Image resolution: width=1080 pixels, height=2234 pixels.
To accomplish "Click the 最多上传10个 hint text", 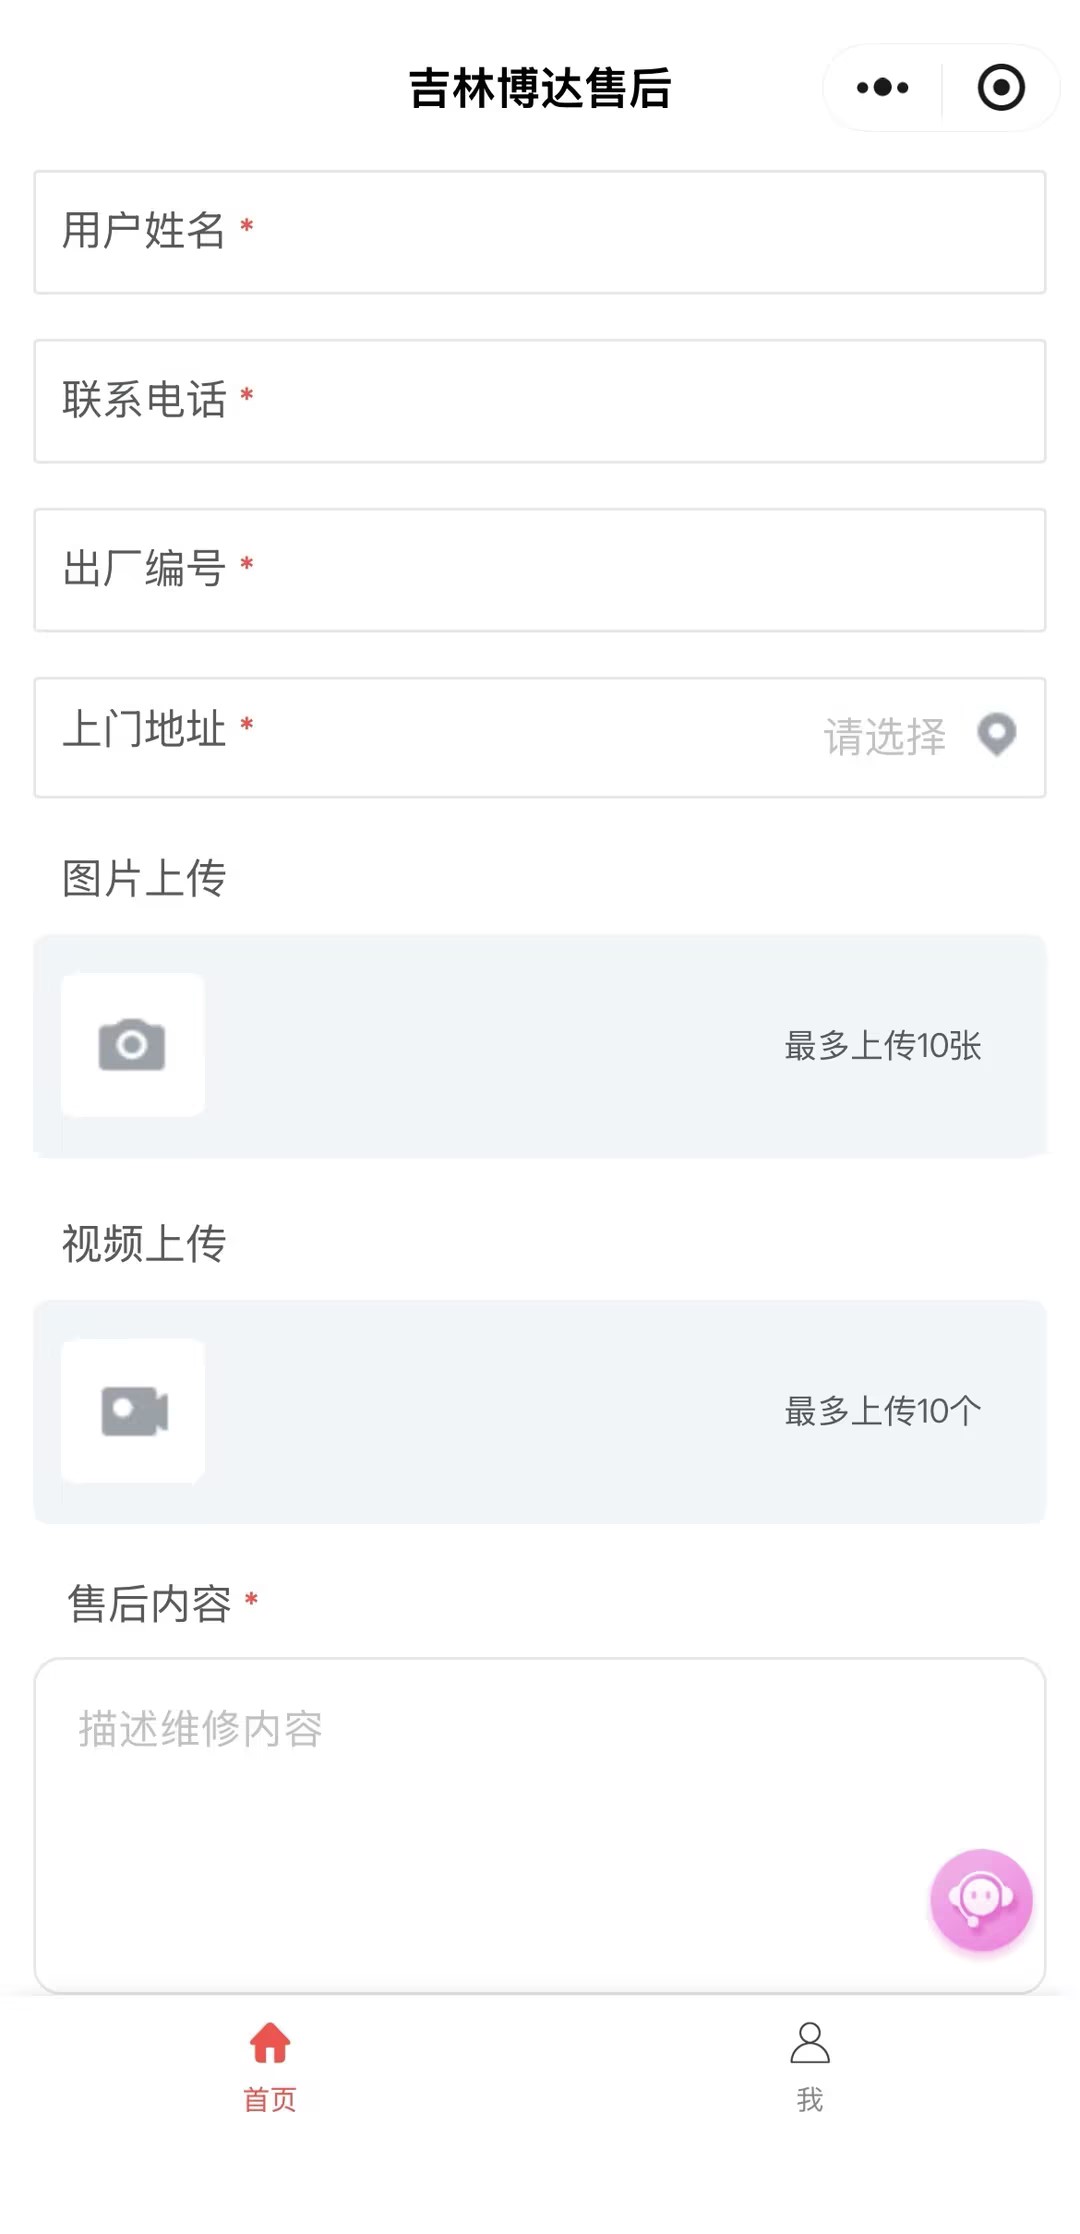I will pos(882,1412).
